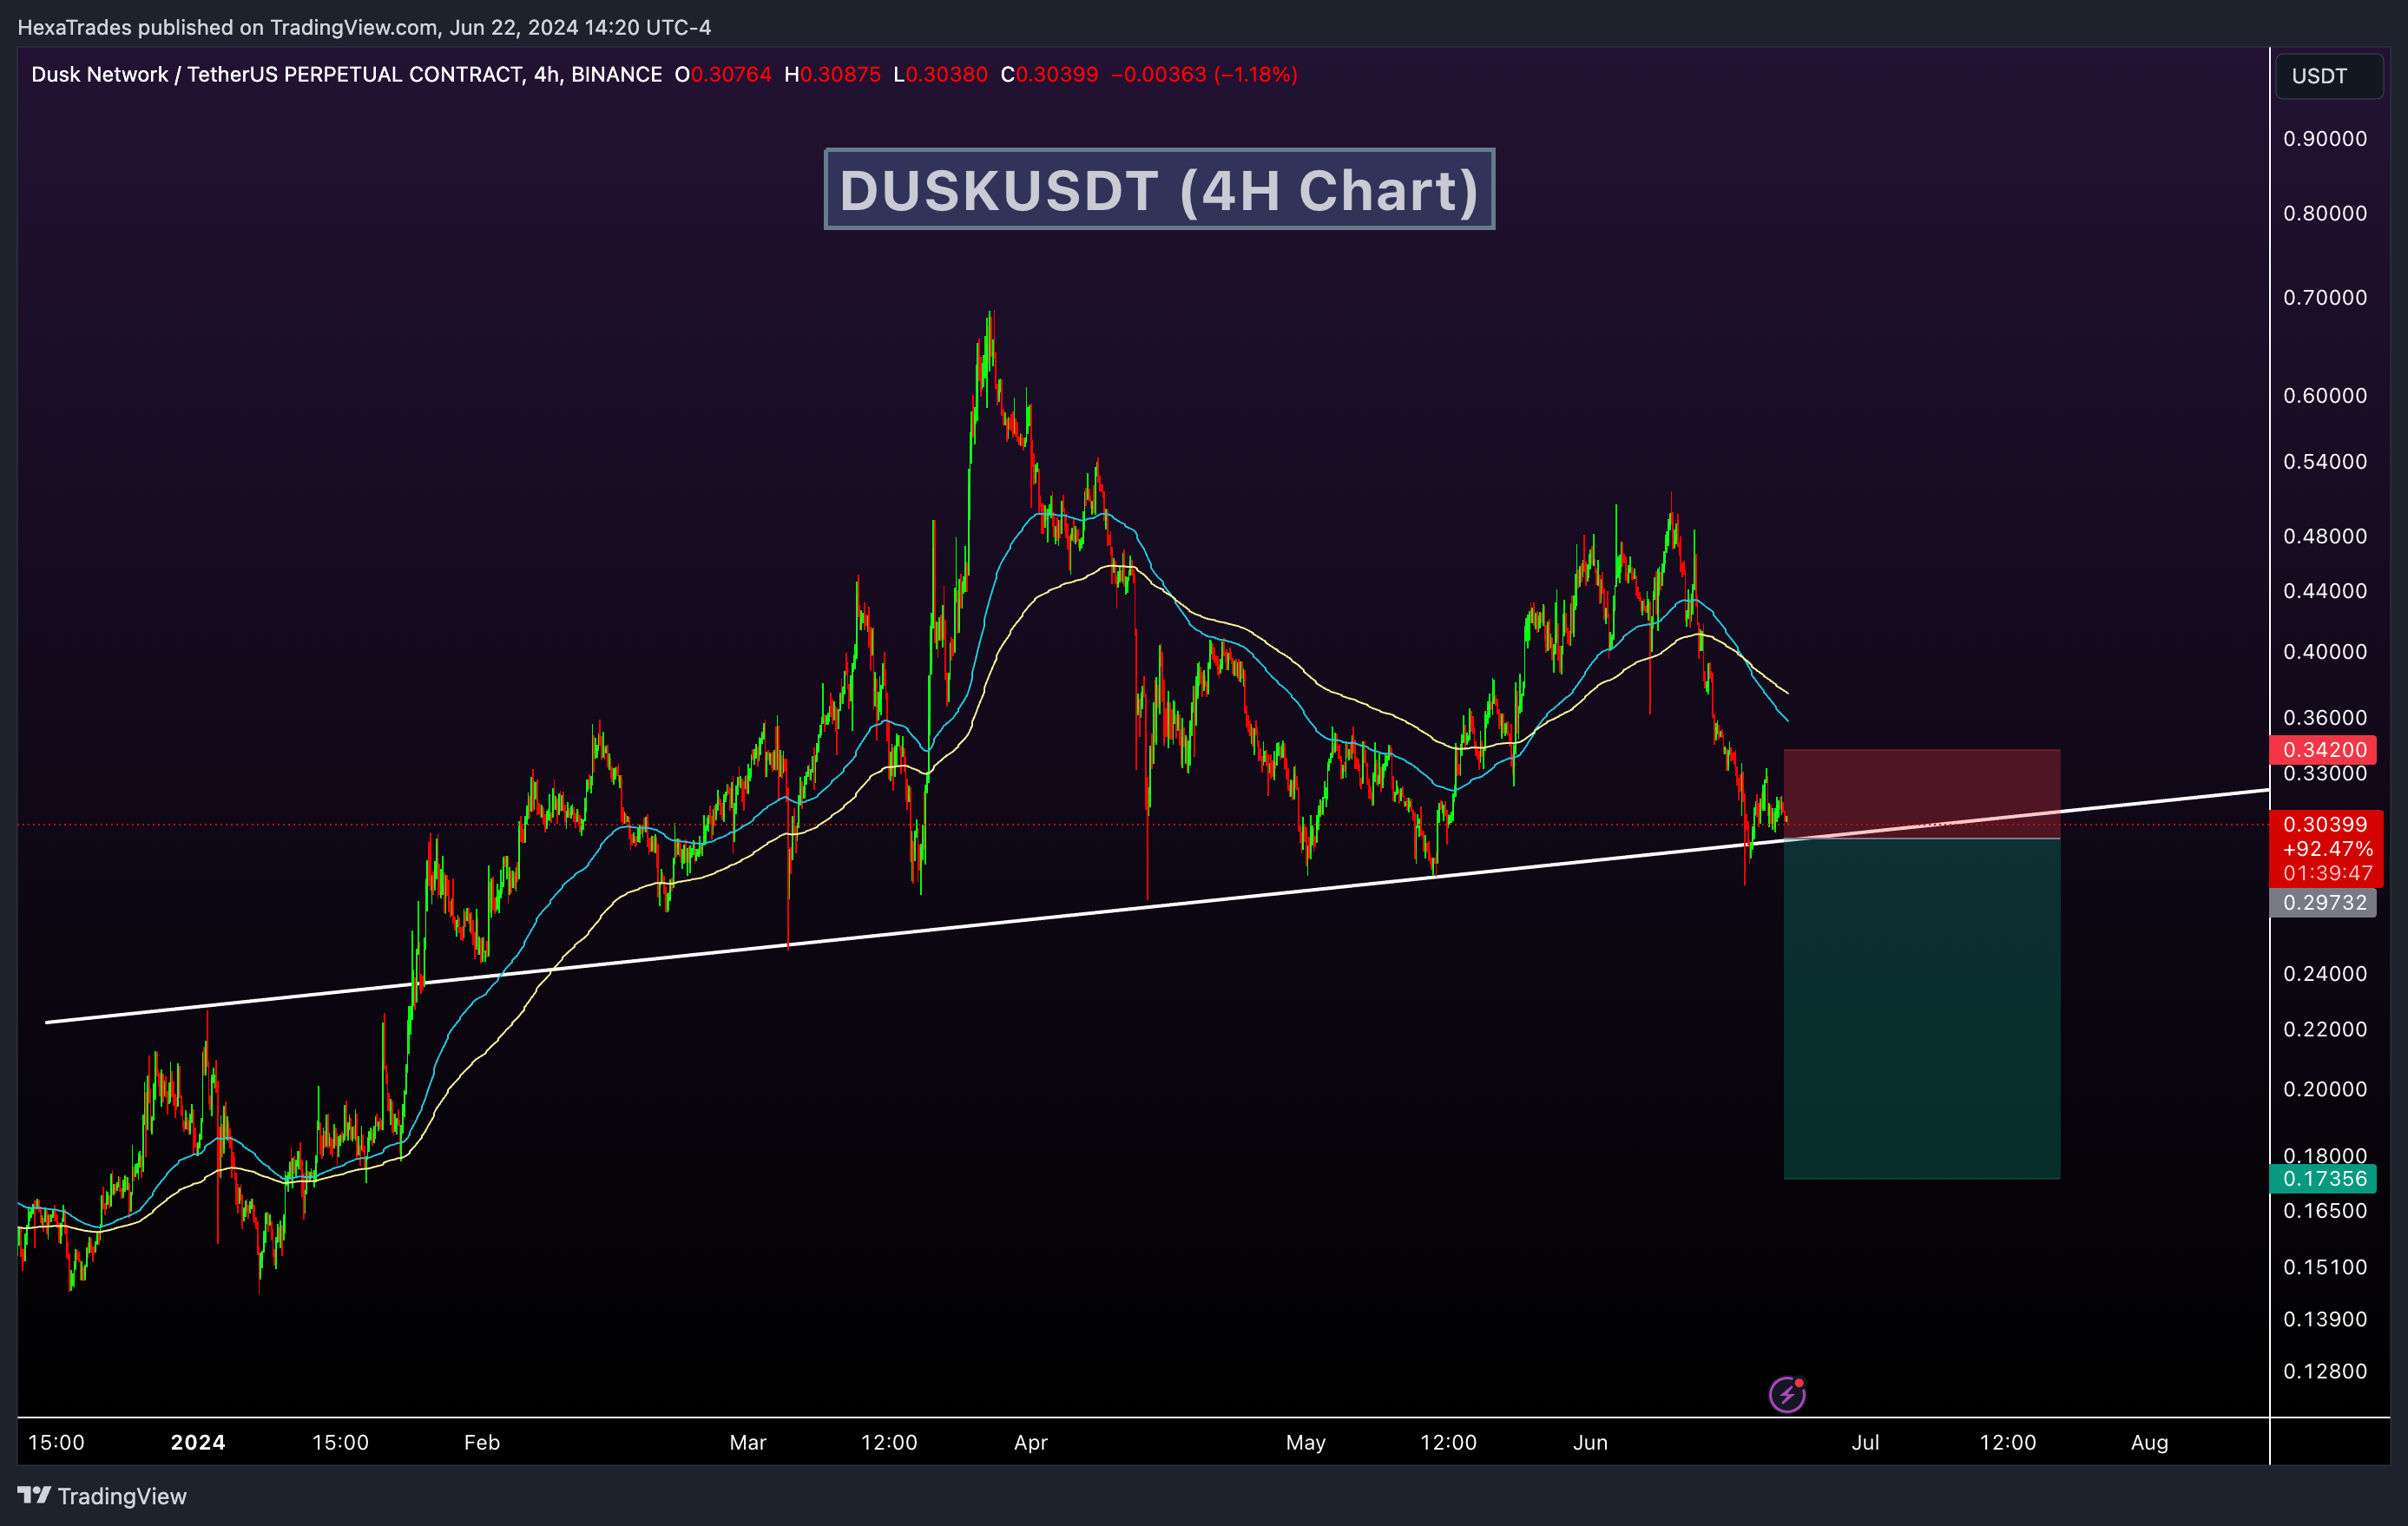Click the close price value 0.30399
This screenshot has height=1526, width=2408.
1057,74
